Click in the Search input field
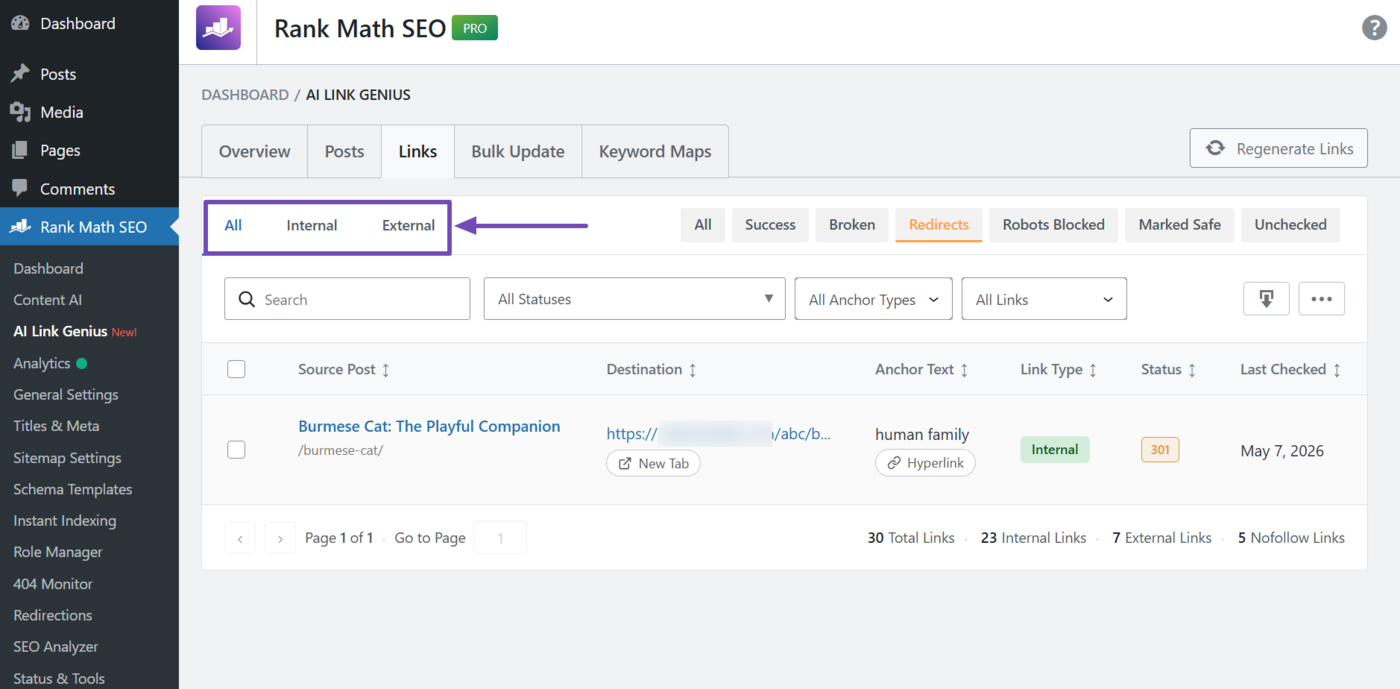This screenshot has width=1400, height=689. (347, 299)
